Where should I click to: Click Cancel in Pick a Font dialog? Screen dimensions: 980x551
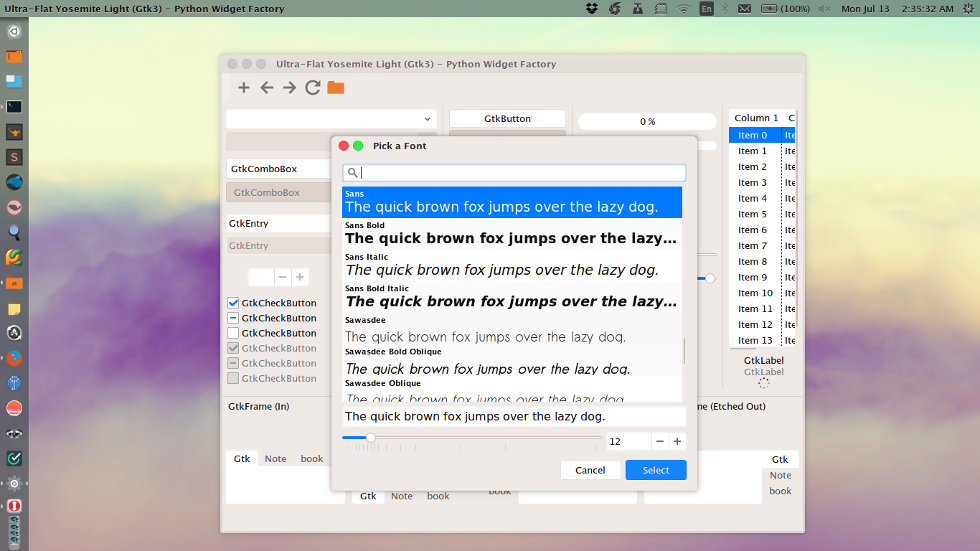590,470
